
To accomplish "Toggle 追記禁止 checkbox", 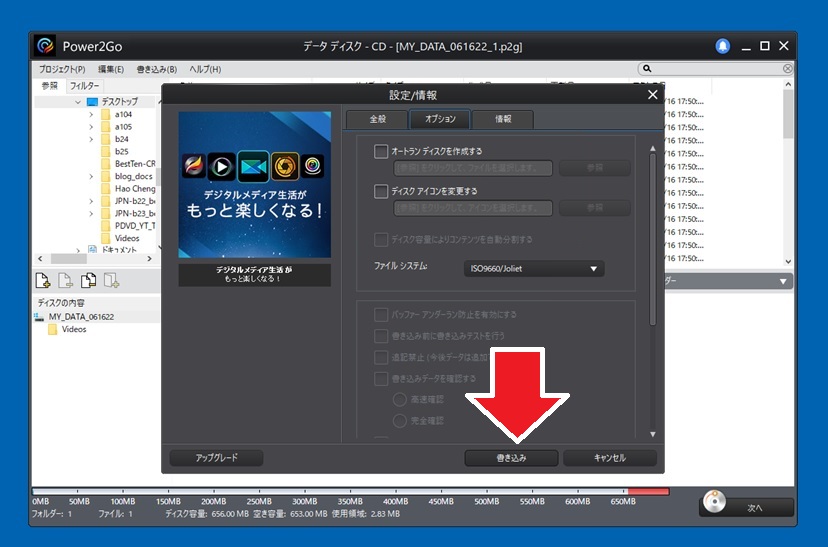I will tap(381, 357).
